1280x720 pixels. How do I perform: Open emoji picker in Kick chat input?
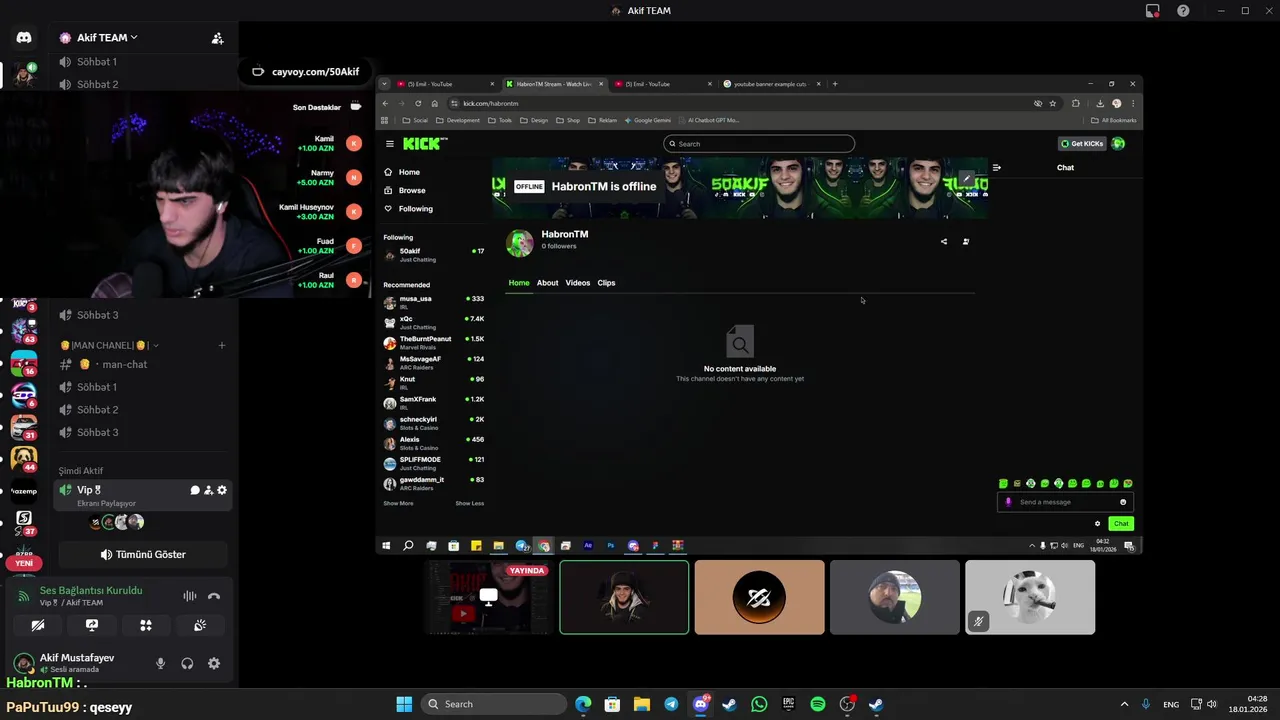click(x=1123, y=502)
